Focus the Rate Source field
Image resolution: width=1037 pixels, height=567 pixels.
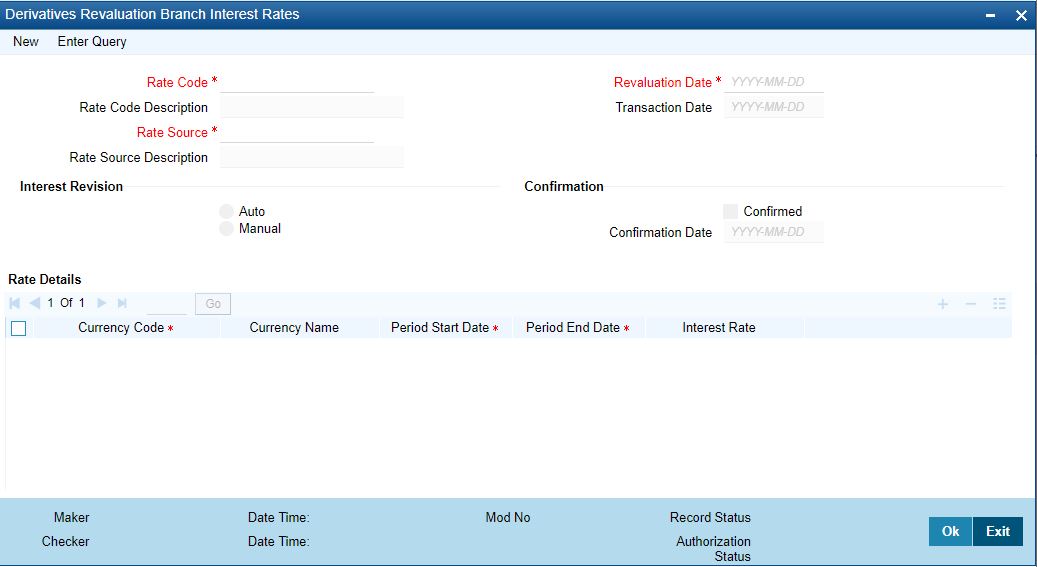(297, 132)
